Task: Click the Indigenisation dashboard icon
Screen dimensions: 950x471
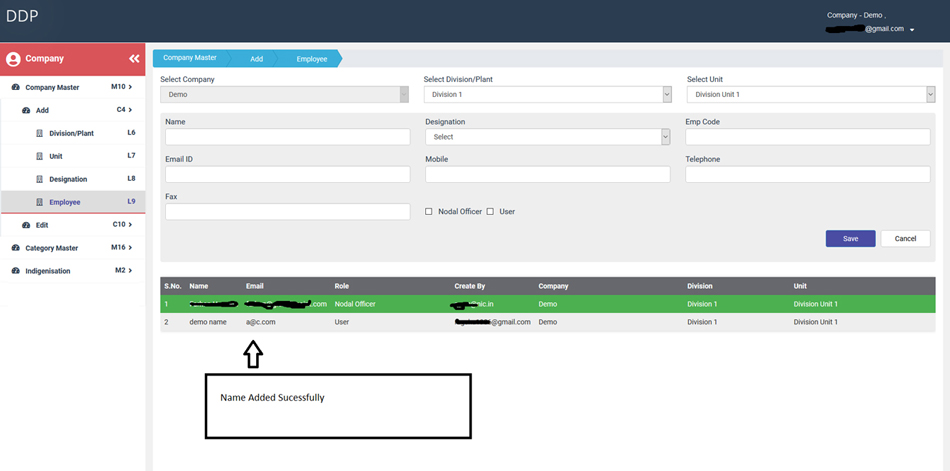Action: [15, 271]
